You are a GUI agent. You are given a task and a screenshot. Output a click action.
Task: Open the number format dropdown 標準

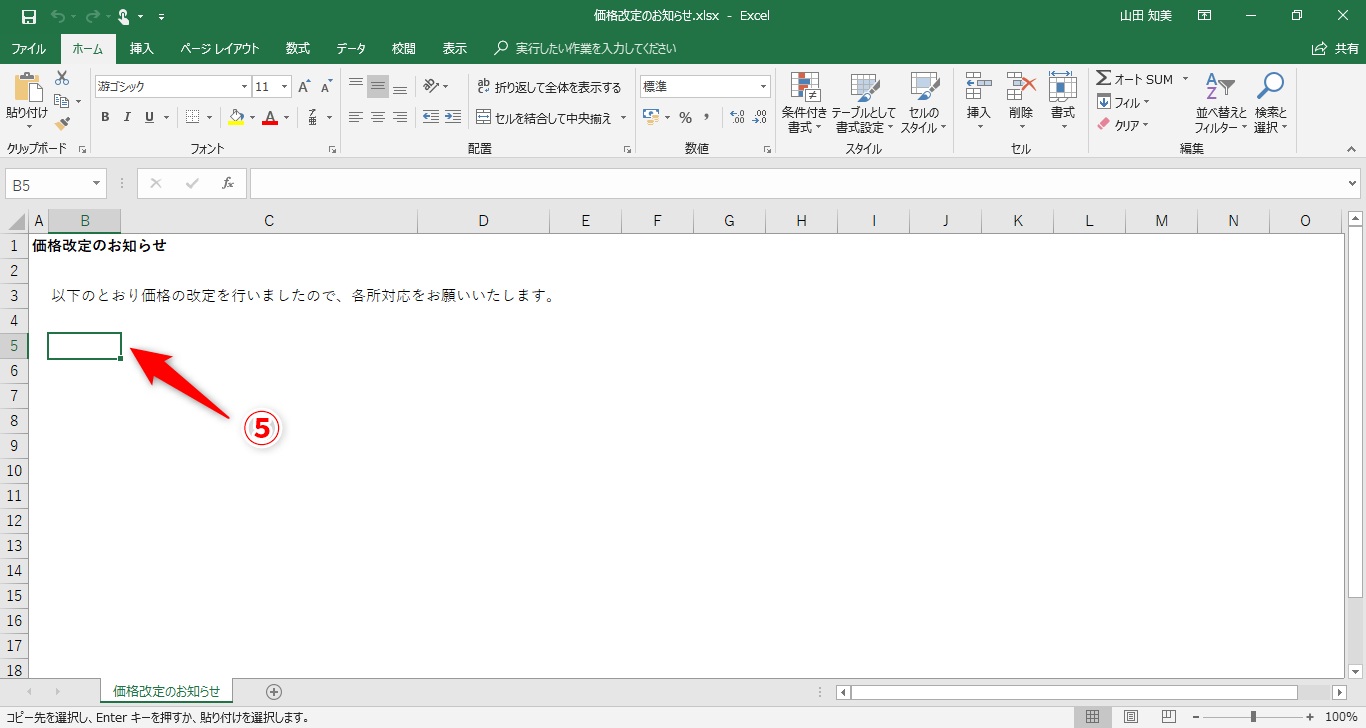[x=764, y=87]
